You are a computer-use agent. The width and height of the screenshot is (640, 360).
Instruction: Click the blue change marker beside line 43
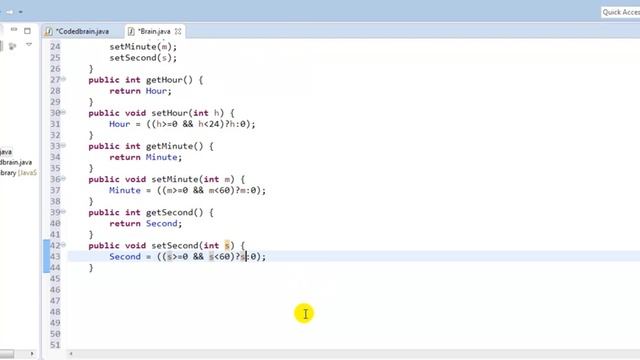pyautogui.click(x=47, y=256)
